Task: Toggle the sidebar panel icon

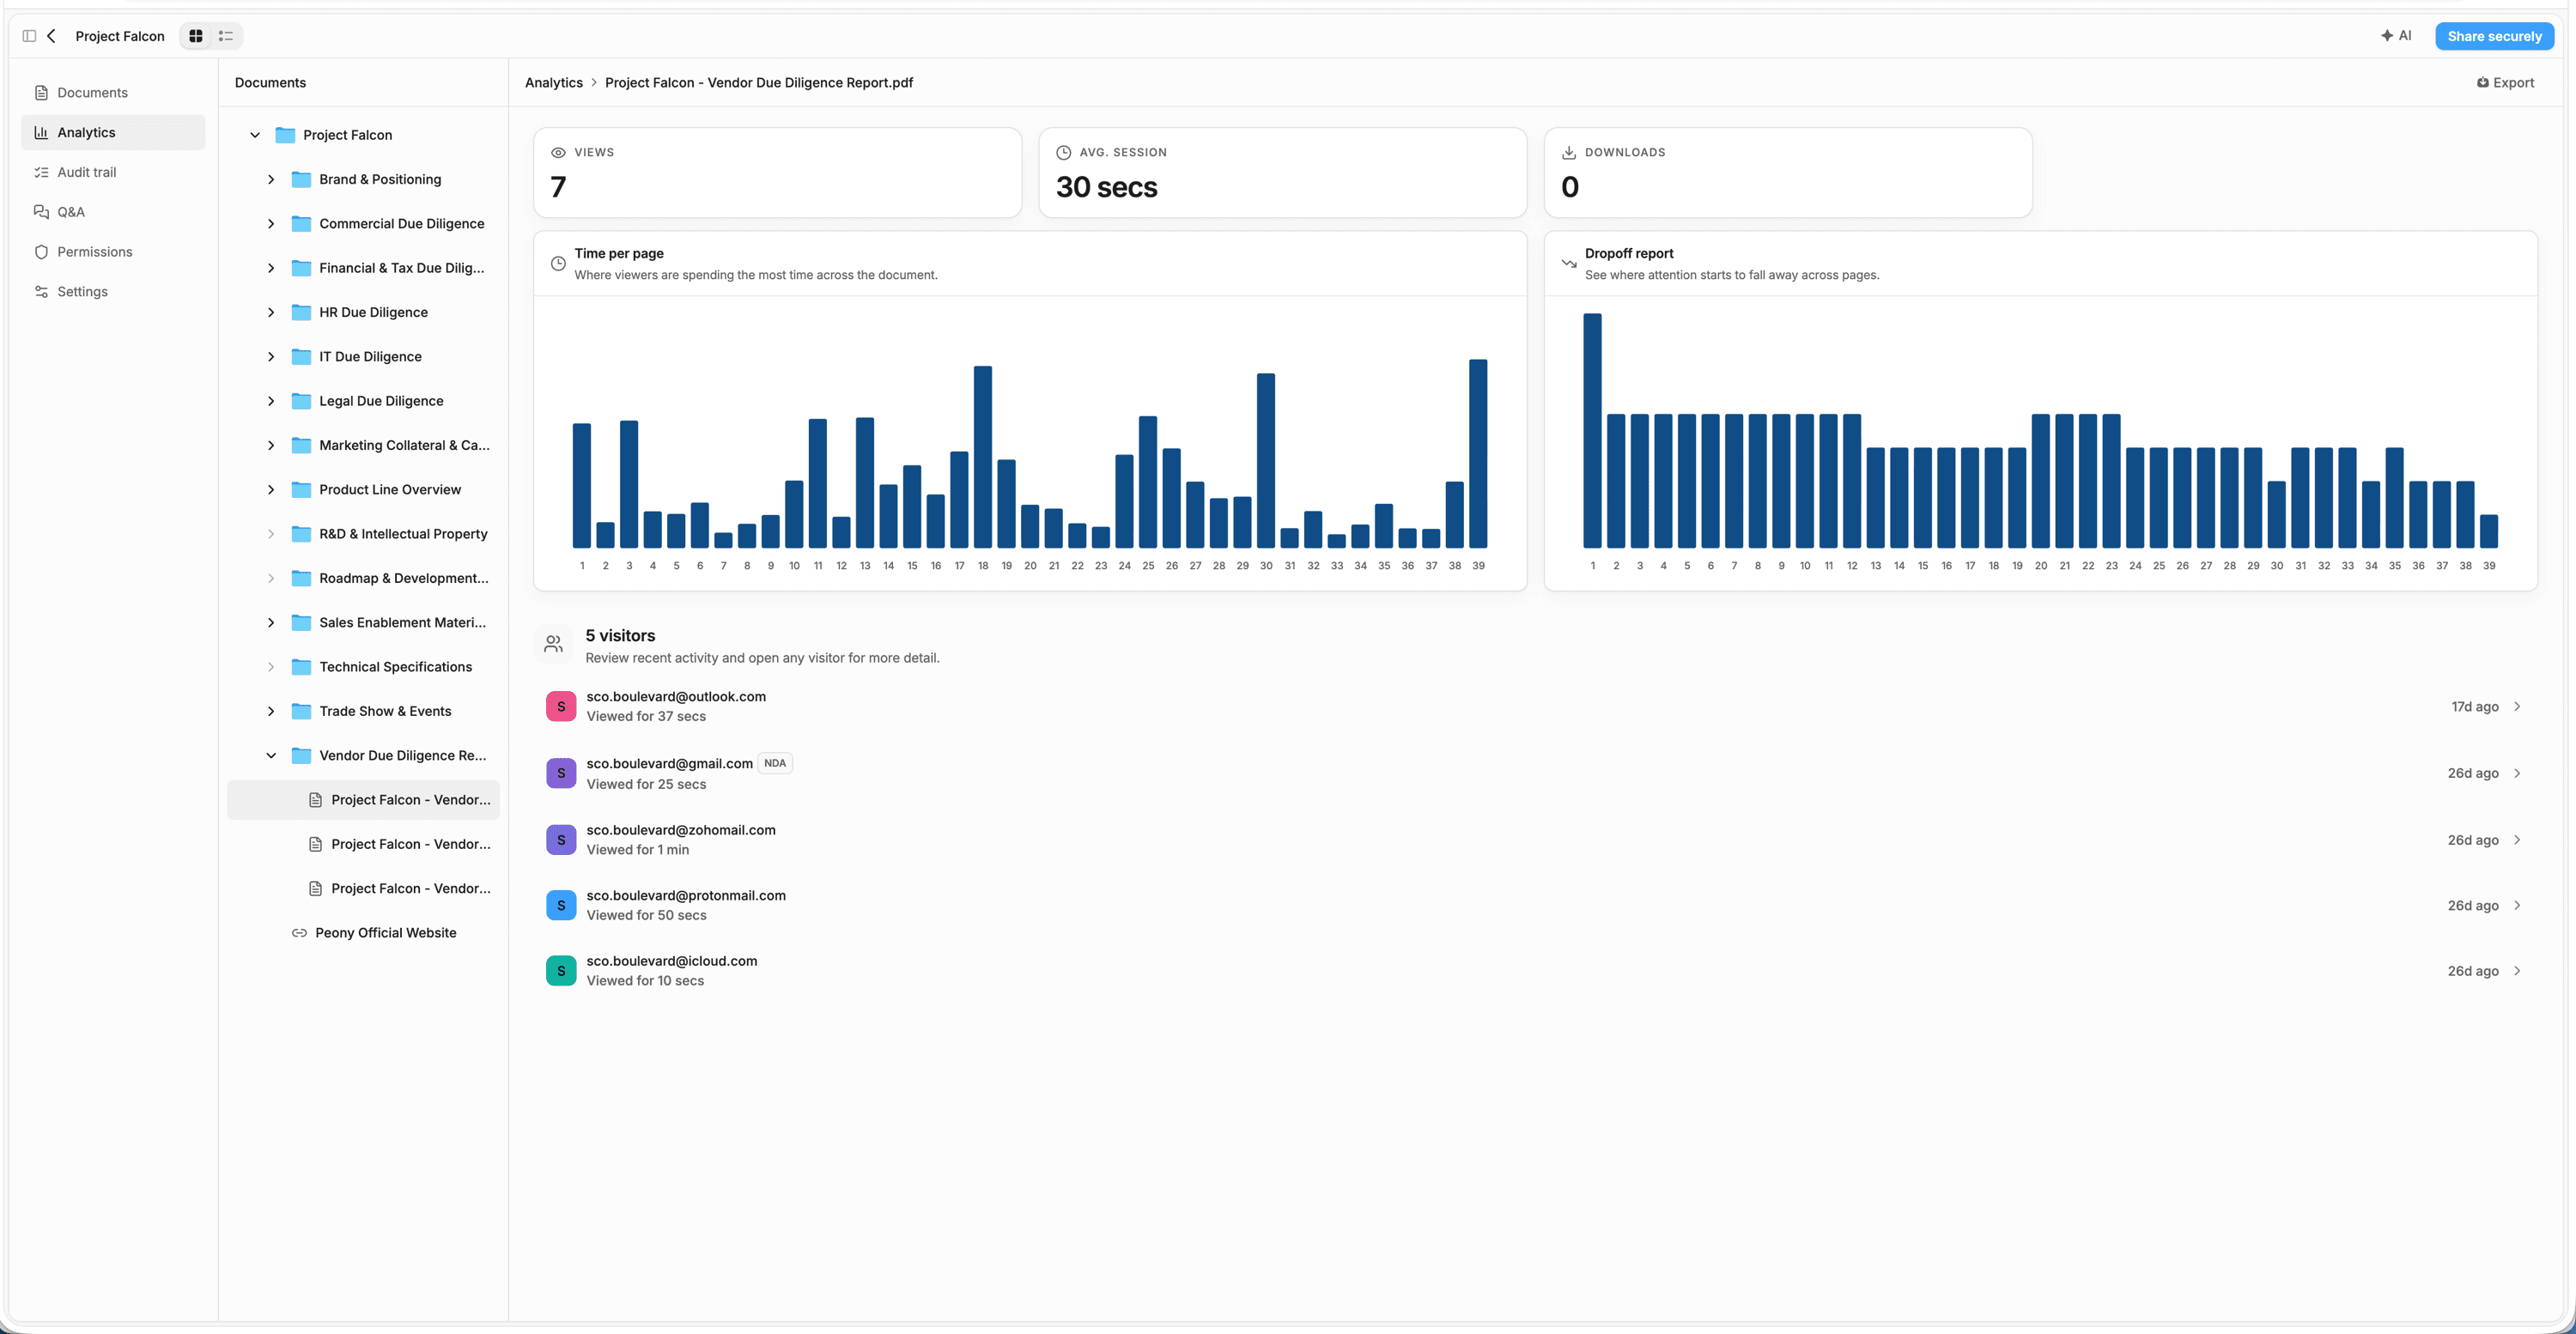Action: click(29, 36)
